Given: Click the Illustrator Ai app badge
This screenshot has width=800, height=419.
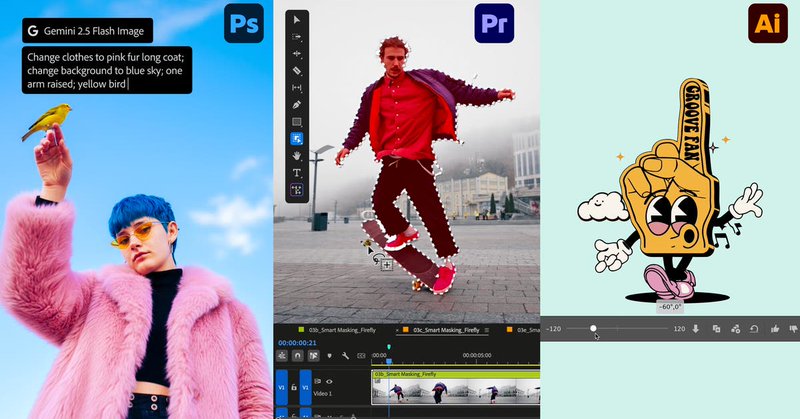Looking at the screenshot, I should click(x=767, y=23).
